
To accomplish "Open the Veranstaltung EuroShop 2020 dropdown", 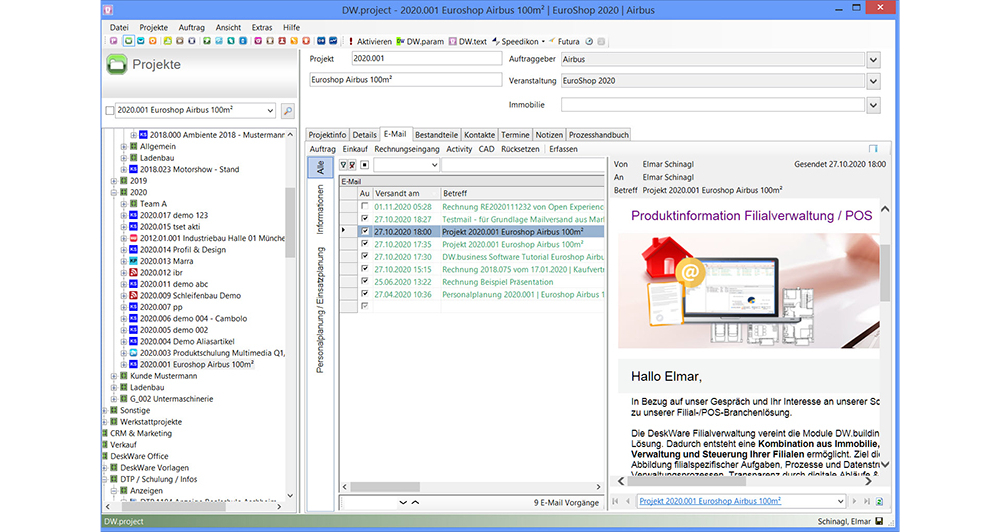I will 873,82.
